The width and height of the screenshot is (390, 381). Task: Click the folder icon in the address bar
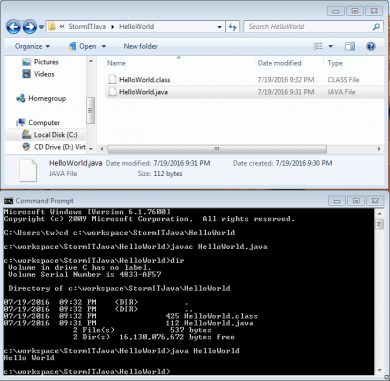52,26
